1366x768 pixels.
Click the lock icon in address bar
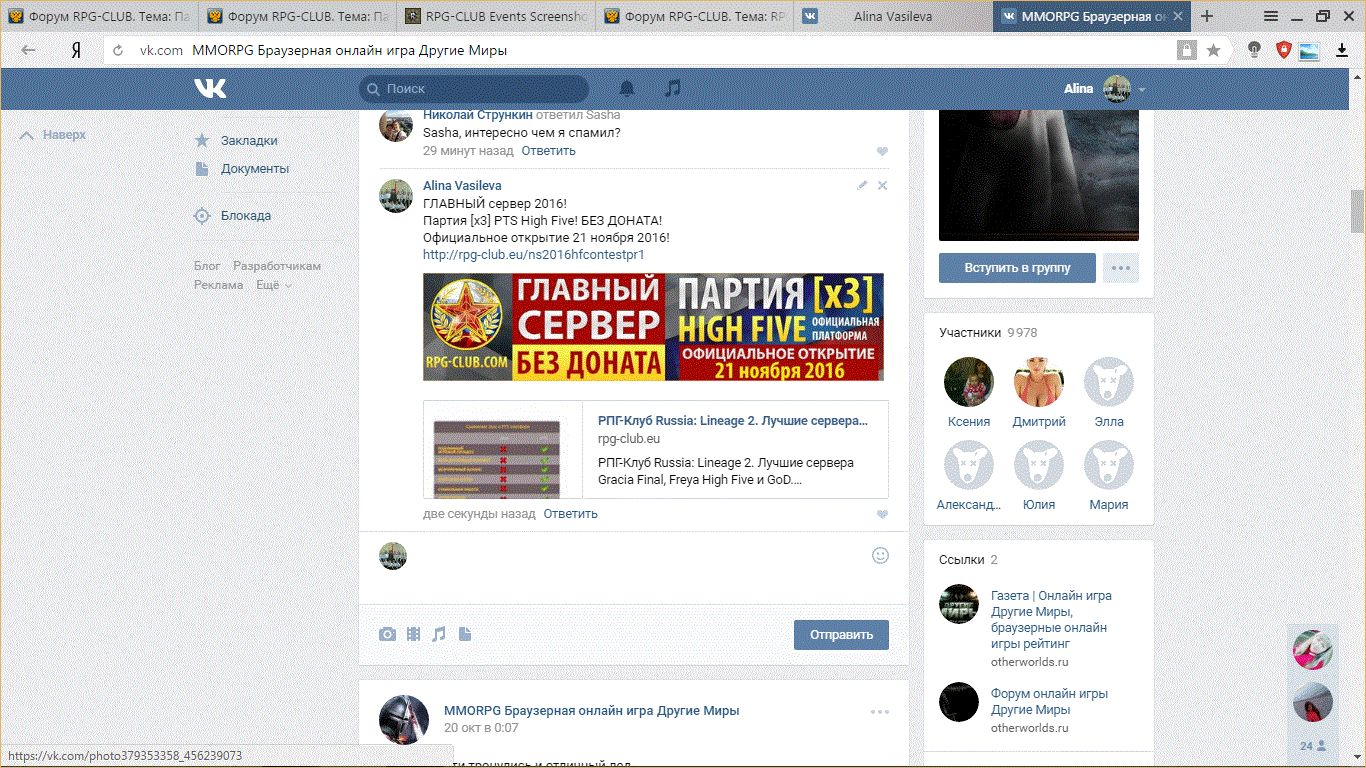pyautogui.click(x=1186, y=50)
